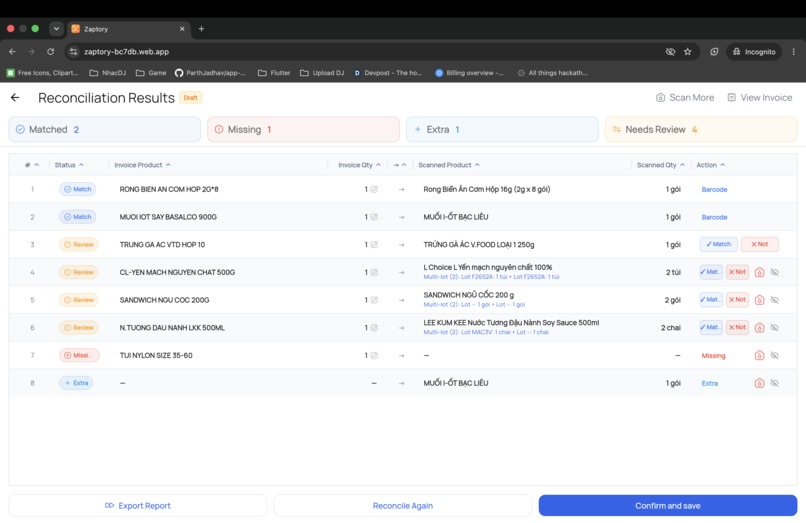This screenshot has width=806, height=523.
Task: Reject with Not for SANDWICH NGU COC row
Action: pyautogui.click(x=737, y=299)
